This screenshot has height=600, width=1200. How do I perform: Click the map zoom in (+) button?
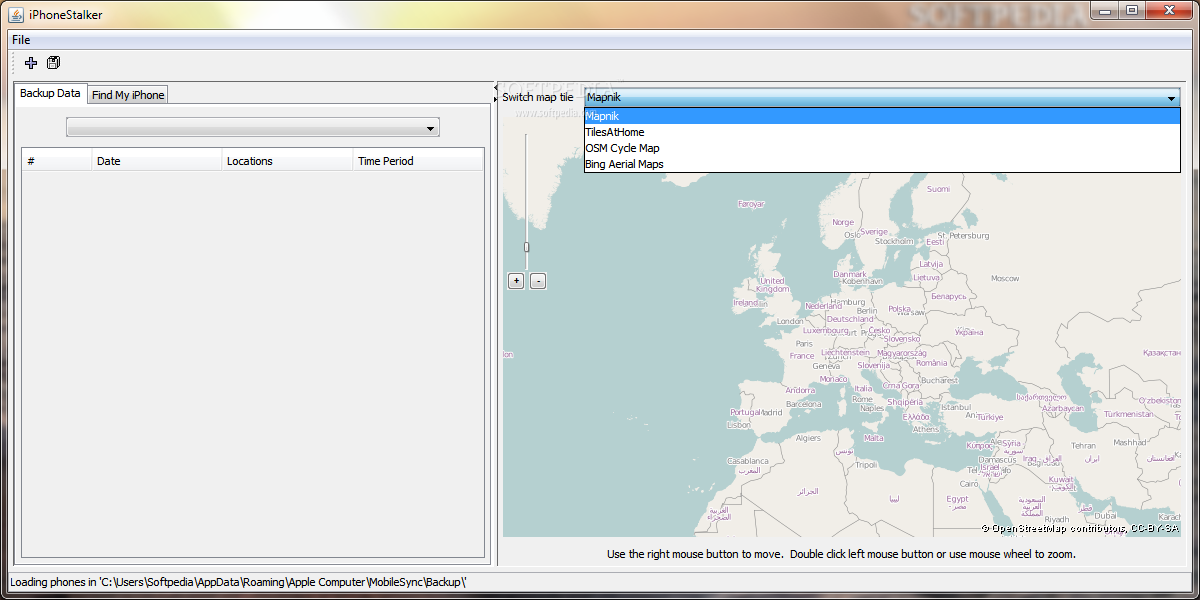tap(516, 281)
